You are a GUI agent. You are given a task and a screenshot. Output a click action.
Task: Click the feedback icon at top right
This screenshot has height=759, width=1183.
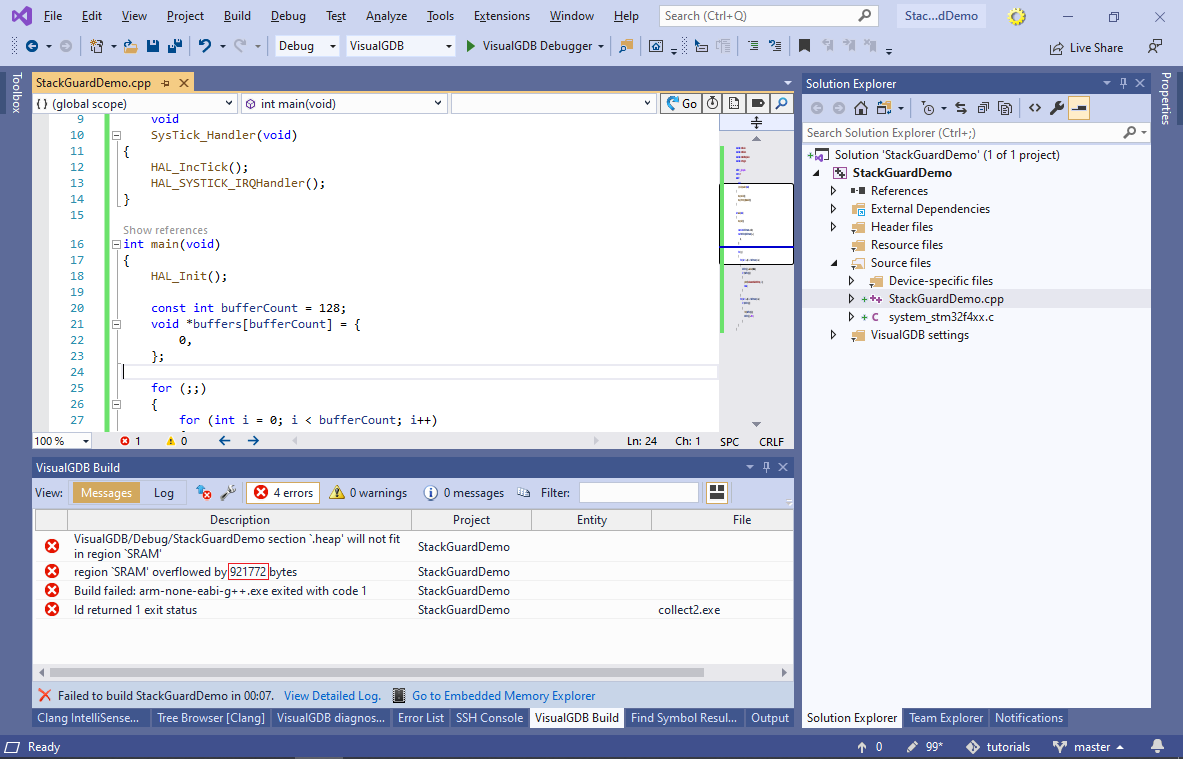(1154, 47)
